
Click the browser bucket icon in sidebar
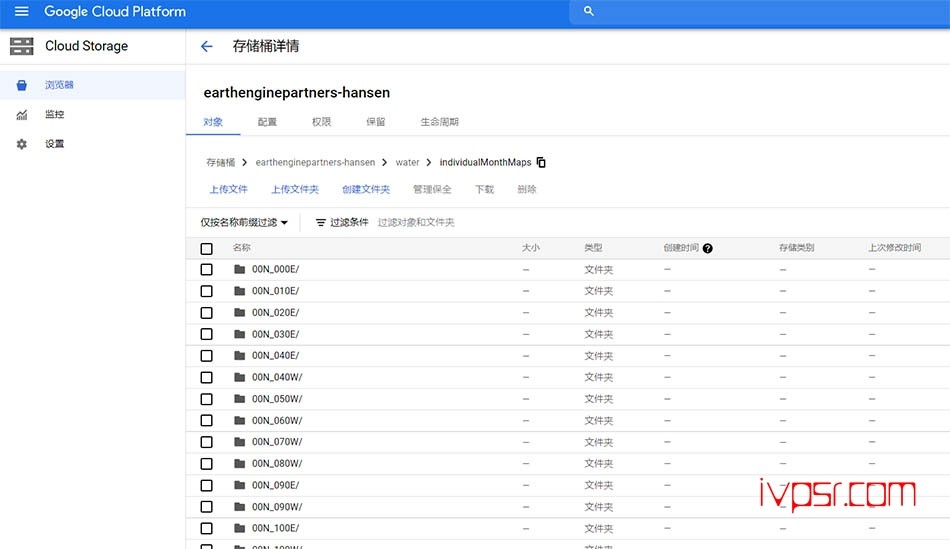22,85
